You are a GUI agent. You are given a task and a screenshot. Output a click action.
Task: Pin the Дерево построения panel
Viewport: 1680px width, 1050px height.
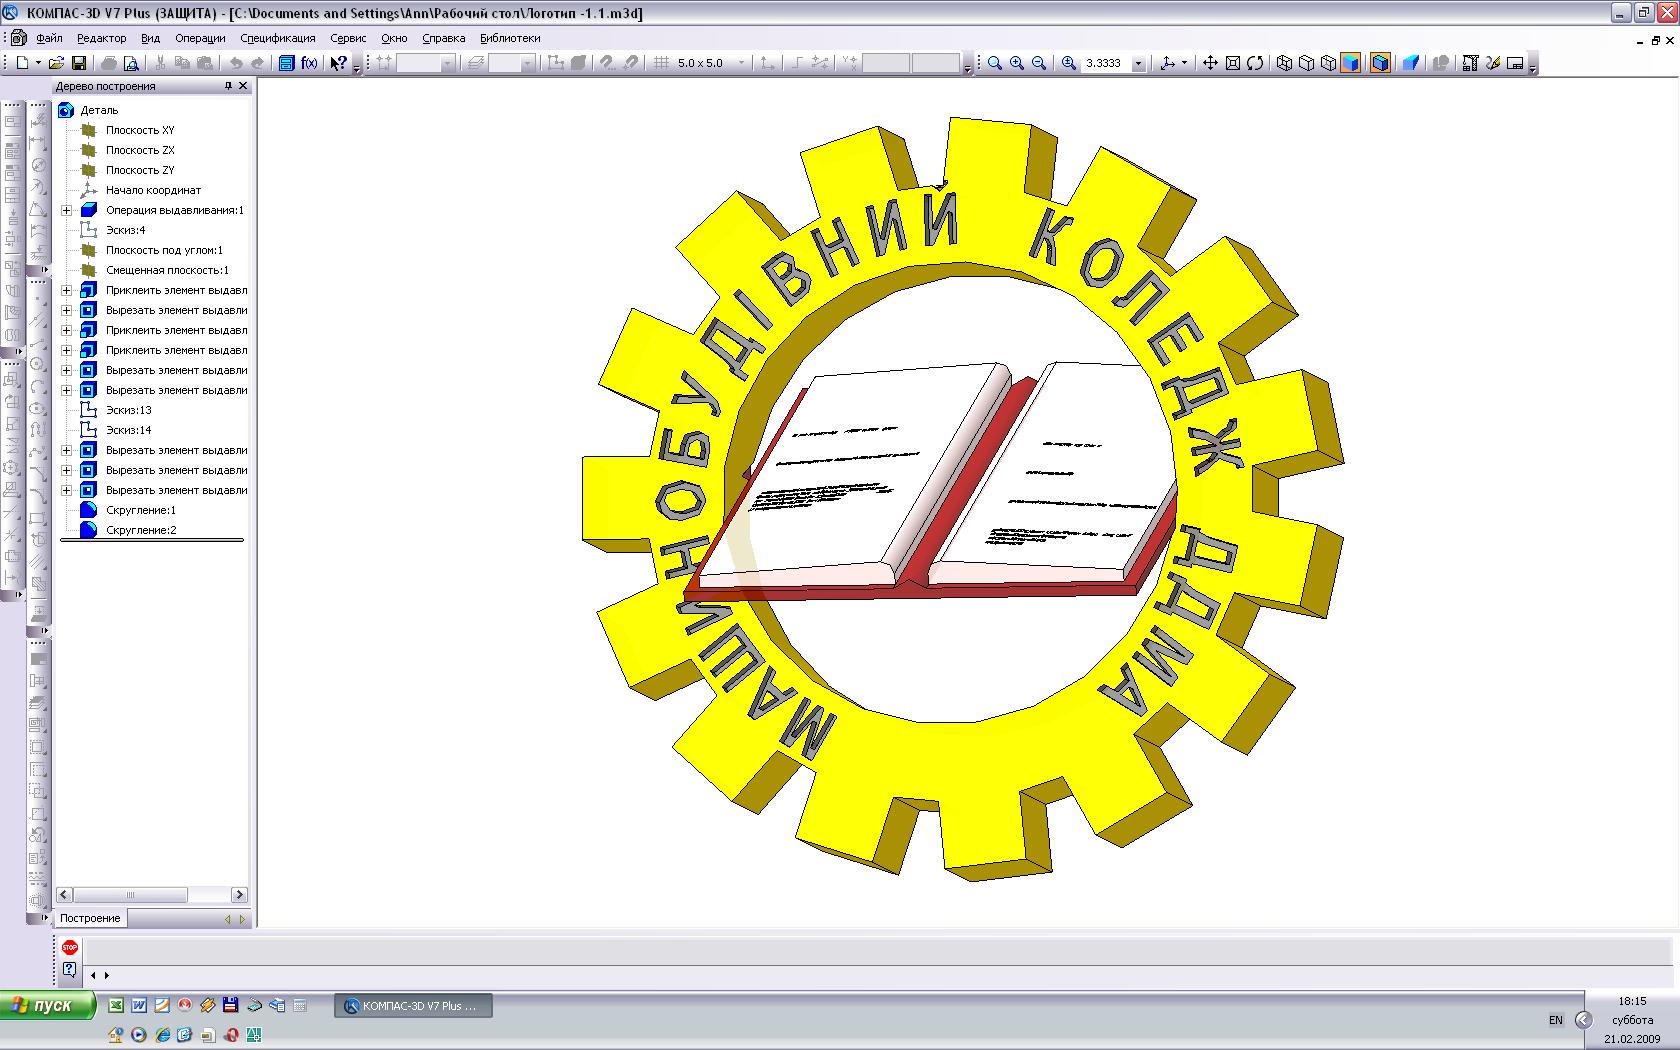[x=228, y=86]
